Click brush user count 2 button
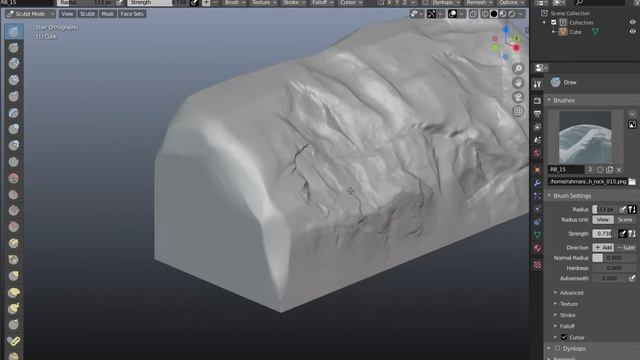 (x=590, y=169)
